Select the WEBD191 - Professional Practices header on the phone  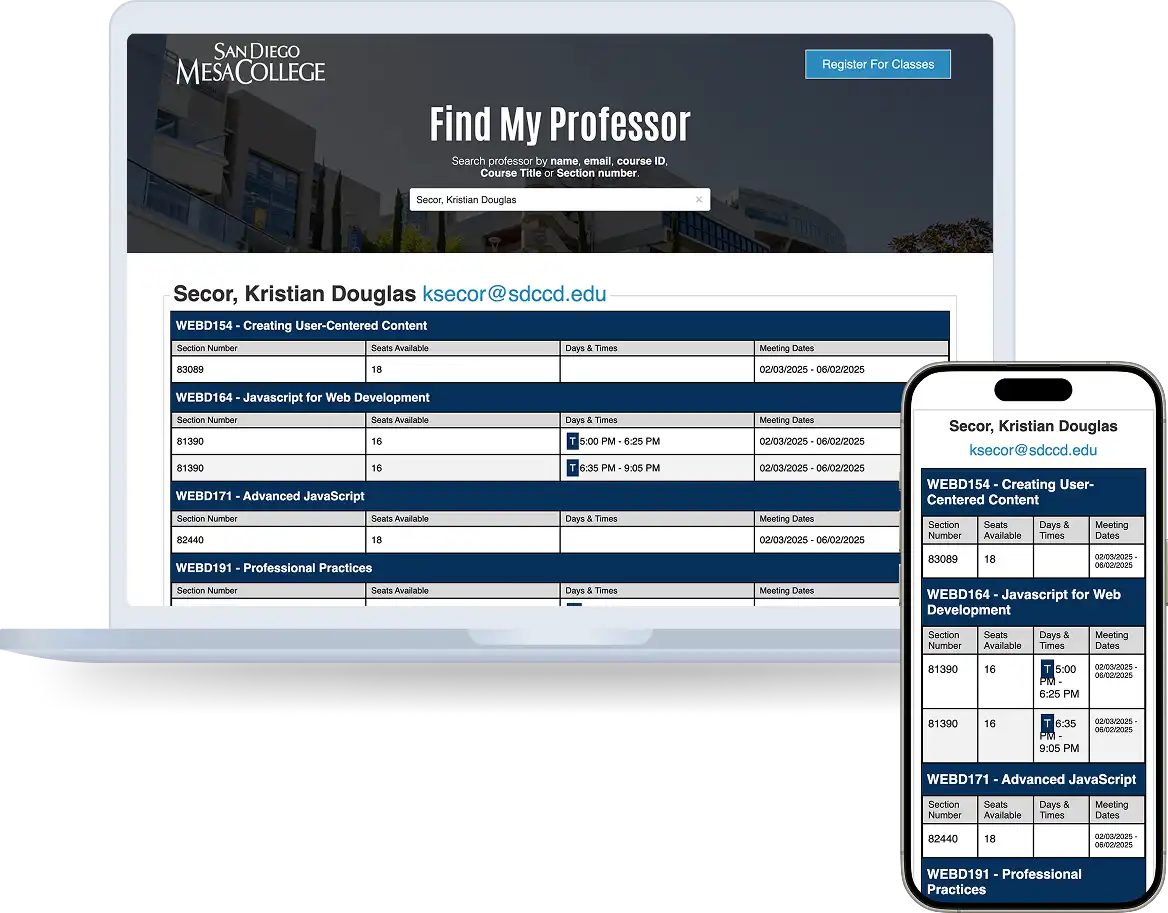pyautogui.click(x=1032, y=882)
